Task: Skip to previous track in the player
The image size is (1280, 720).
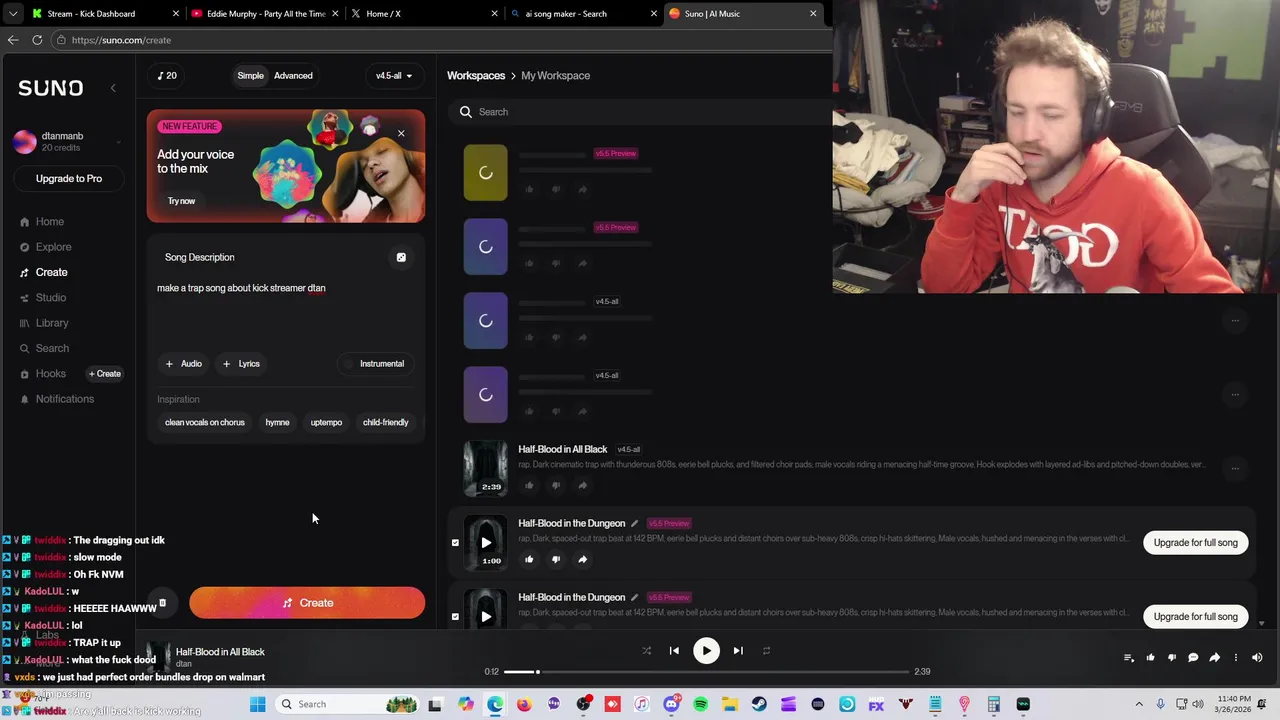Action: (674, 650)
